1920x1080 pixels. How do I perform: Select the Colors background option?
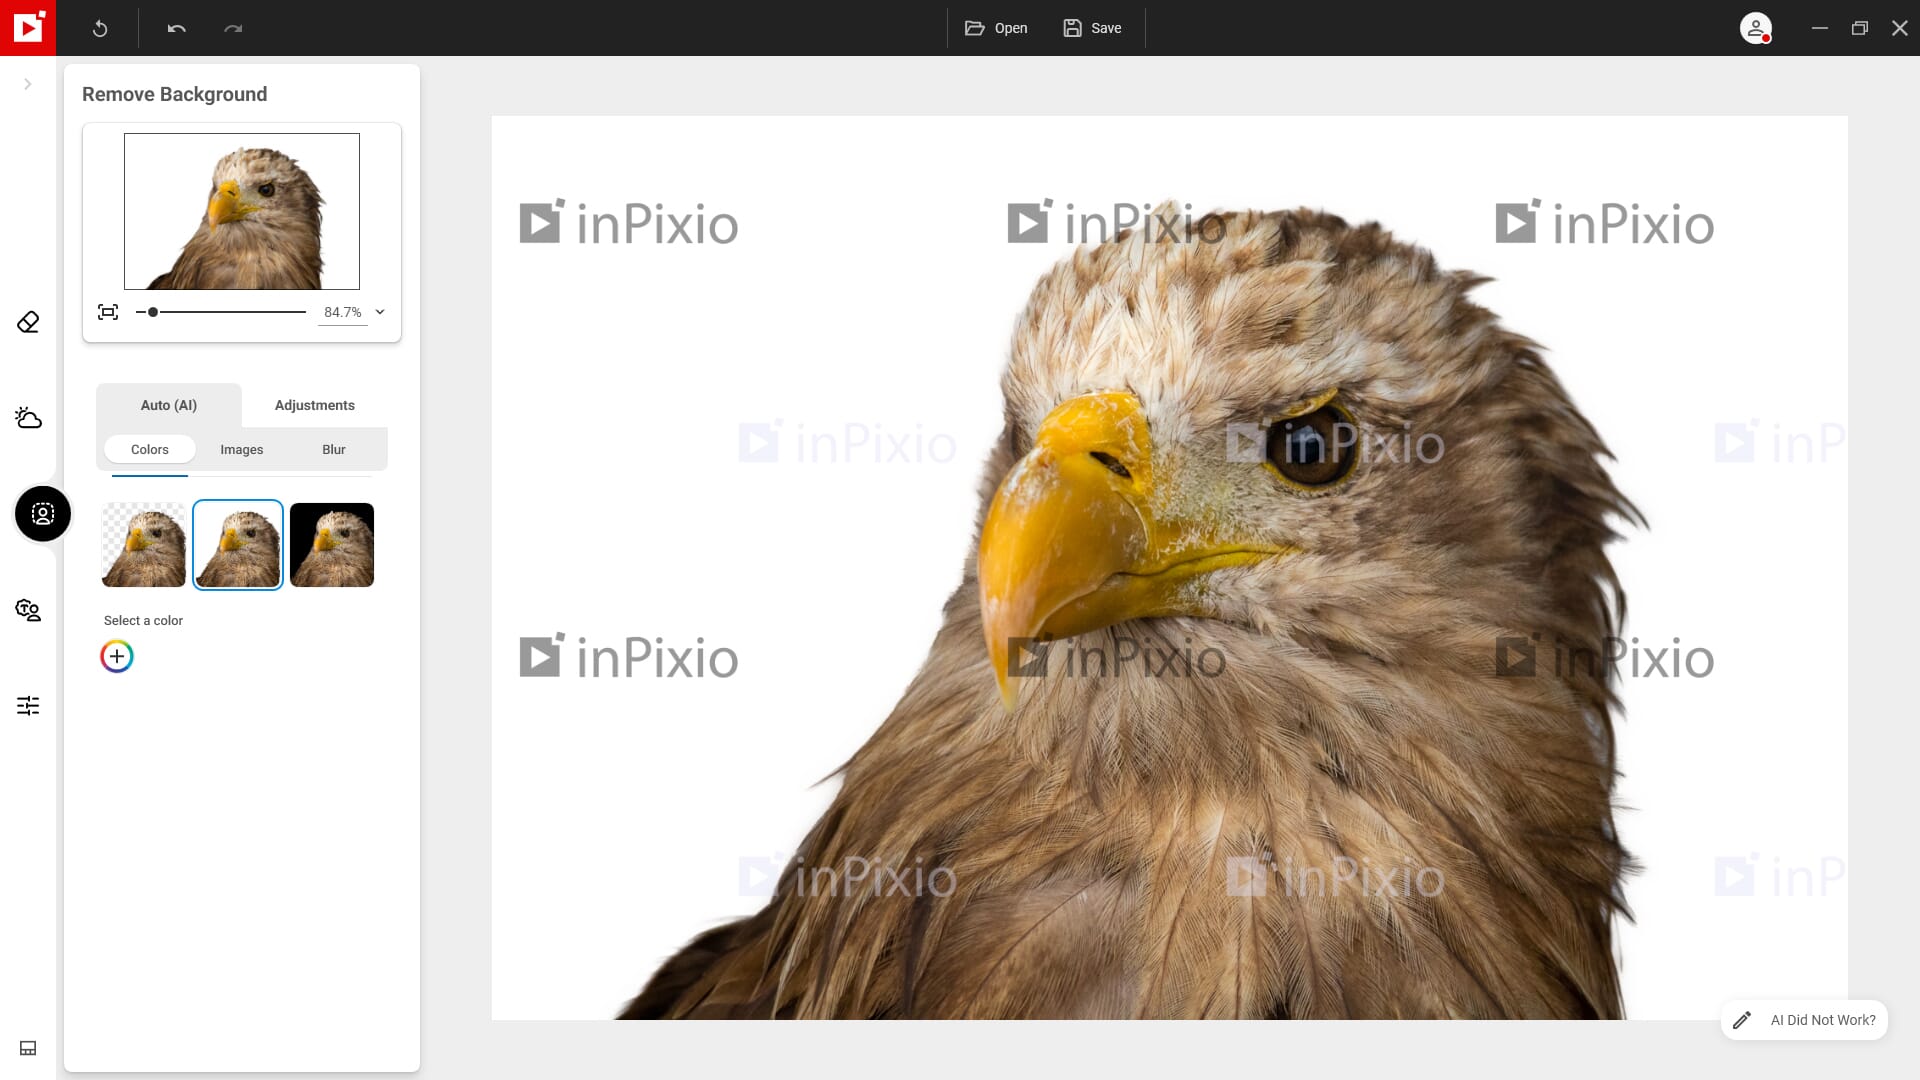point(149,448)
